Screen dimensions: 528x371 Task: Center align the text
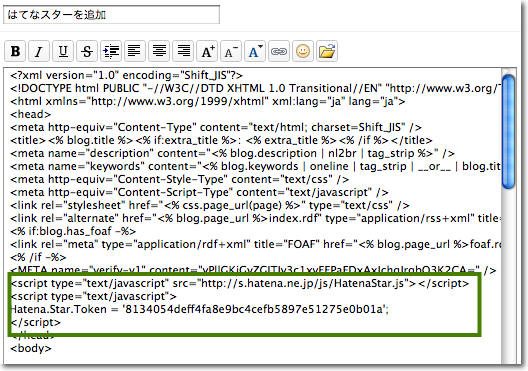click(x=159, y=51)
